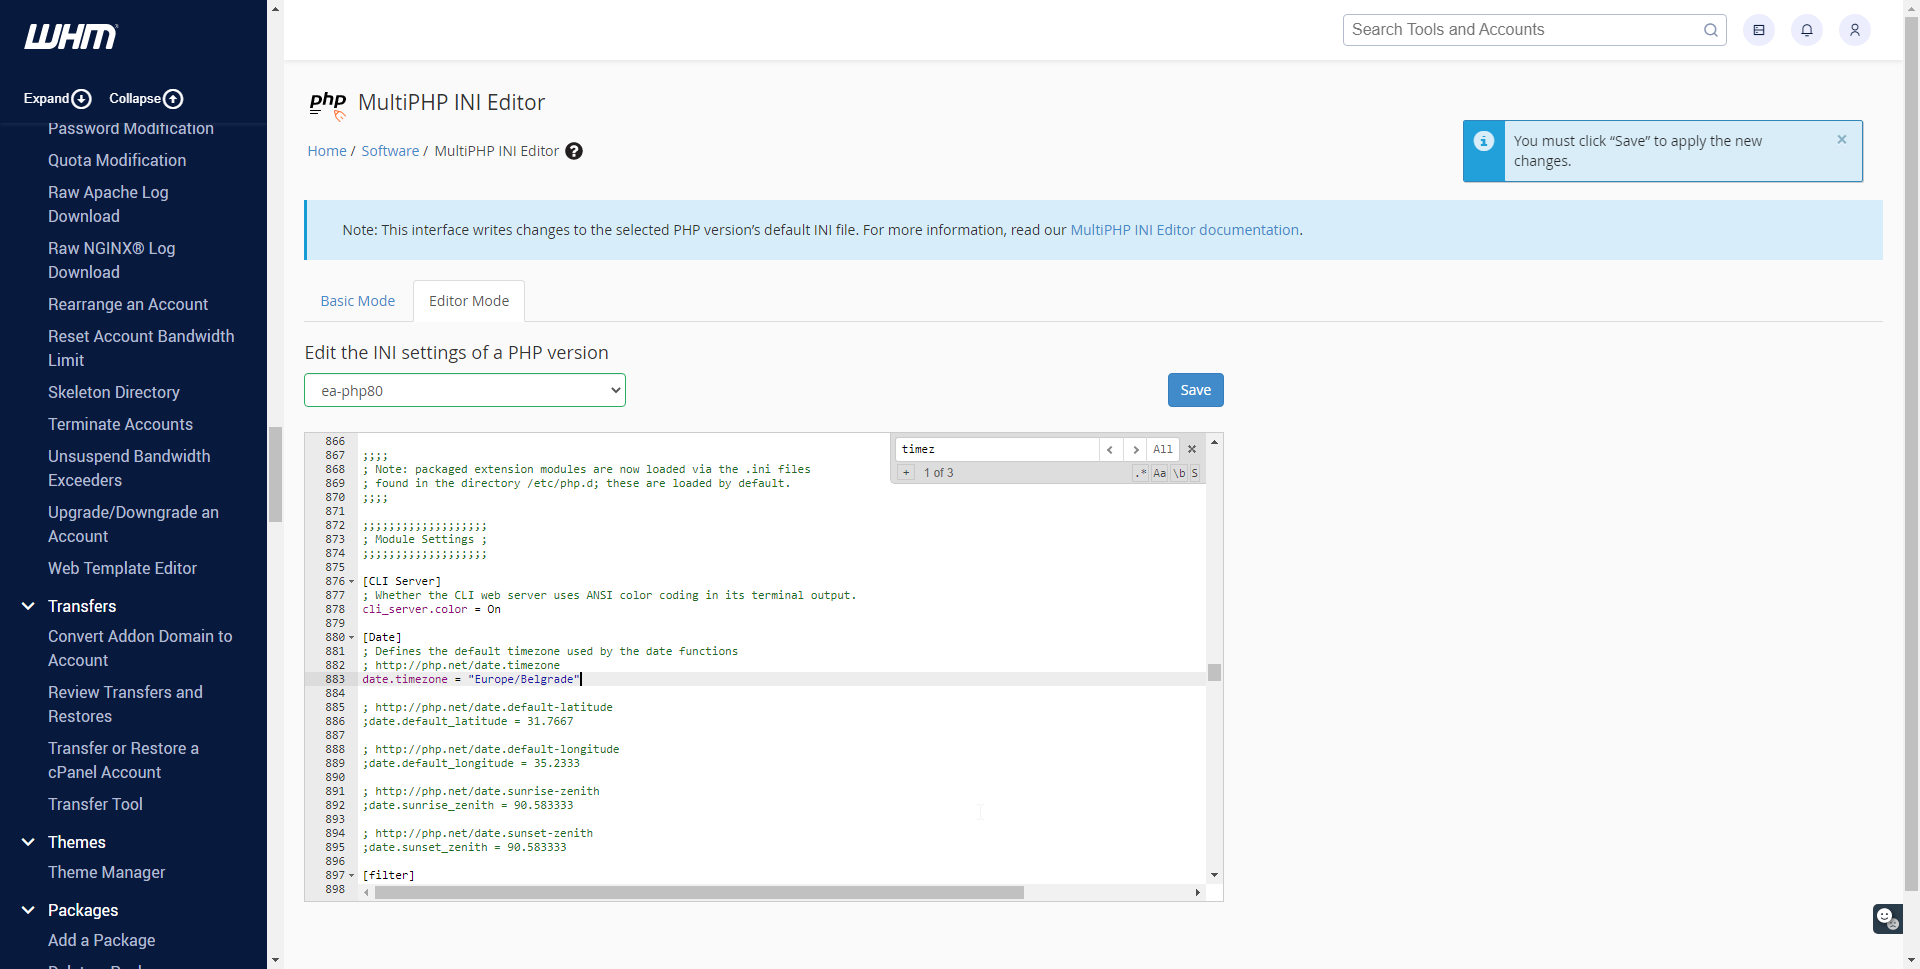The height and width of the screenshot is (969, 1920).
Task: Select the Editor Mode tab
Action: pos(469,301)
